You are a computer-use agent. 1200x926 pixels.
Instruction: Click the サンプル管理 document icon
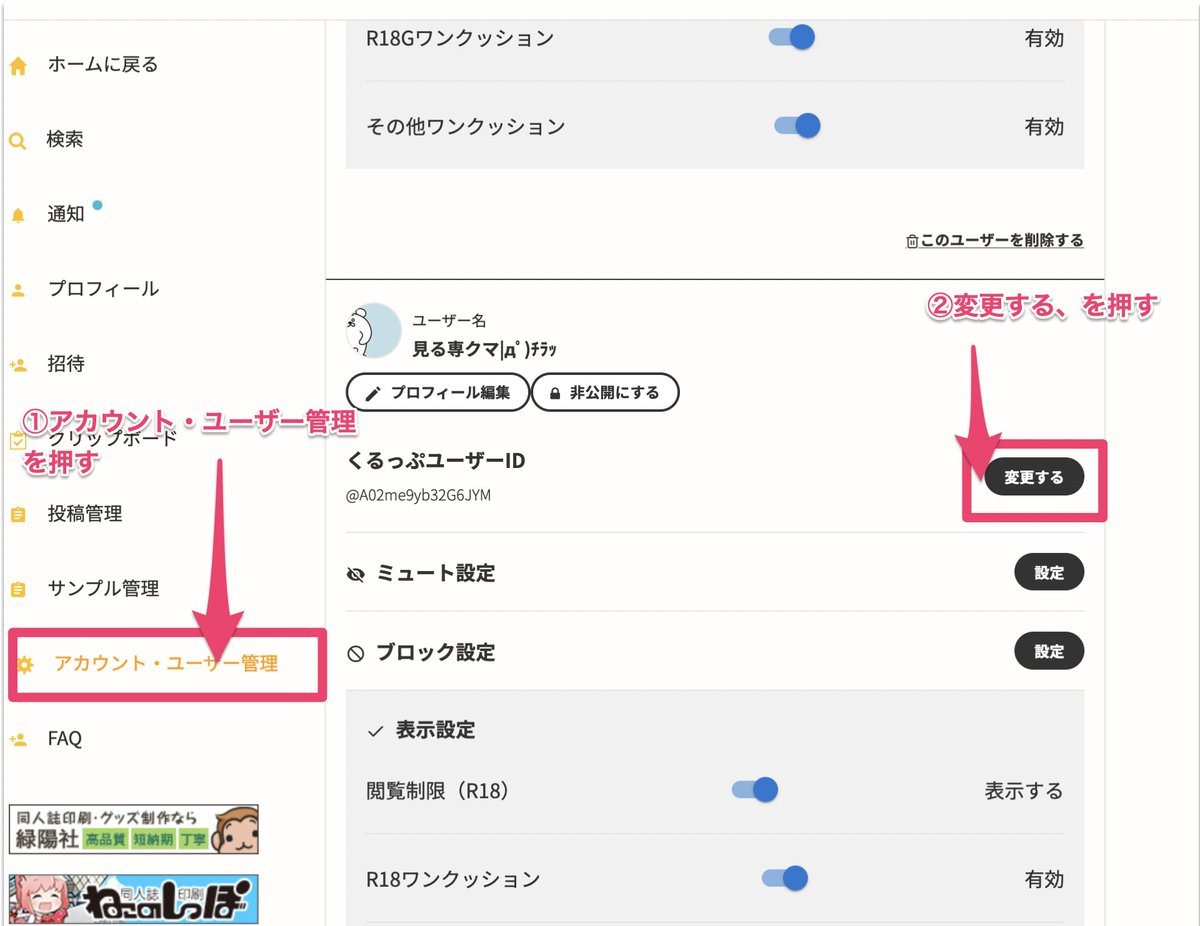pyautogui.click(x=17, y=590)
